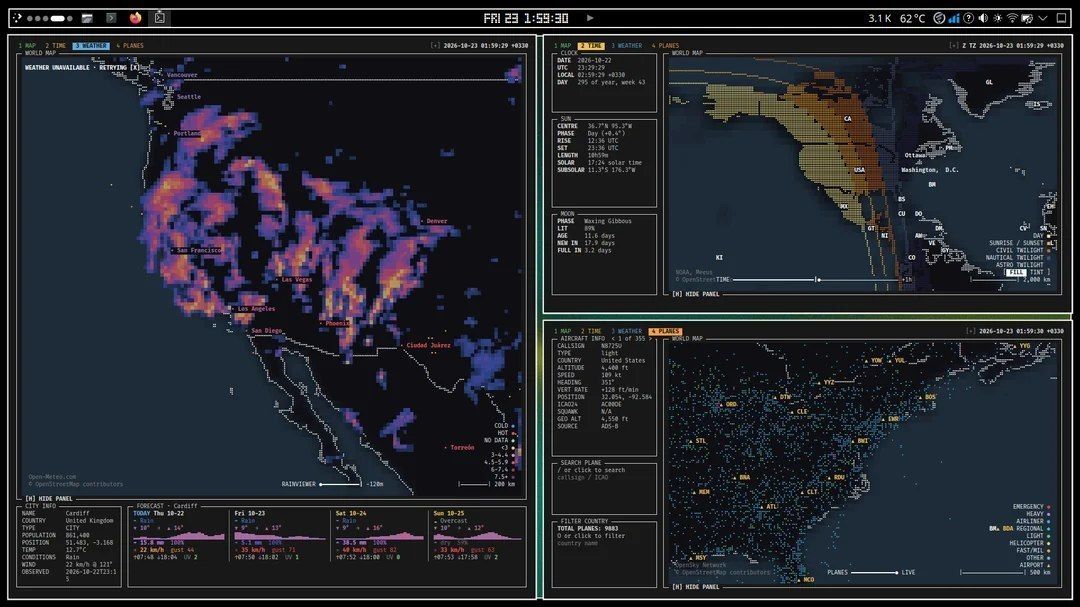Click the ATL airport marker
This screenshot has height=607, width=1080.
[768, 506]
